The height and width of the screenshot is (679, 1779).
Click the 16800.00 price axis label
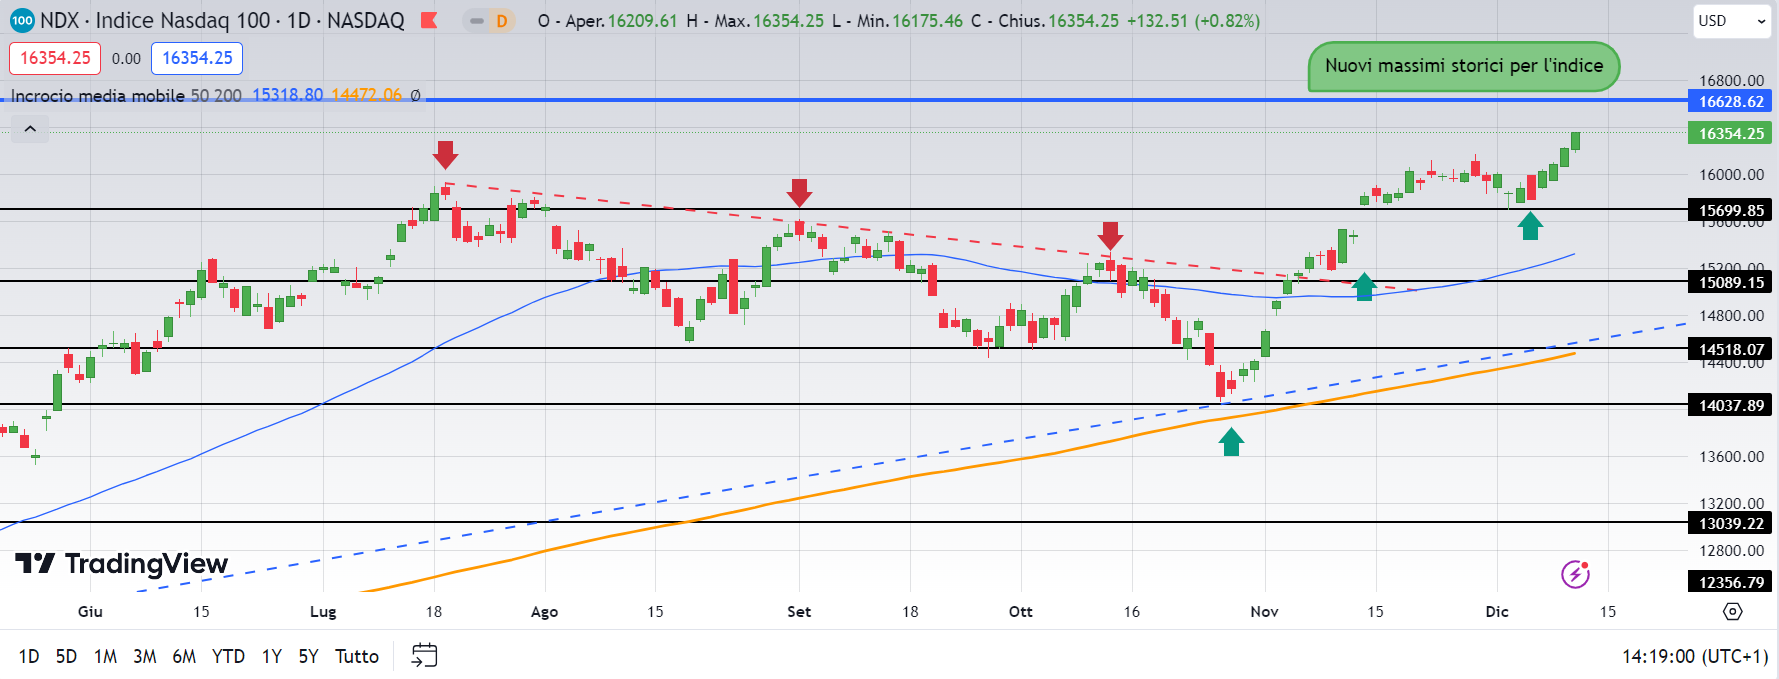(1731, 81)
